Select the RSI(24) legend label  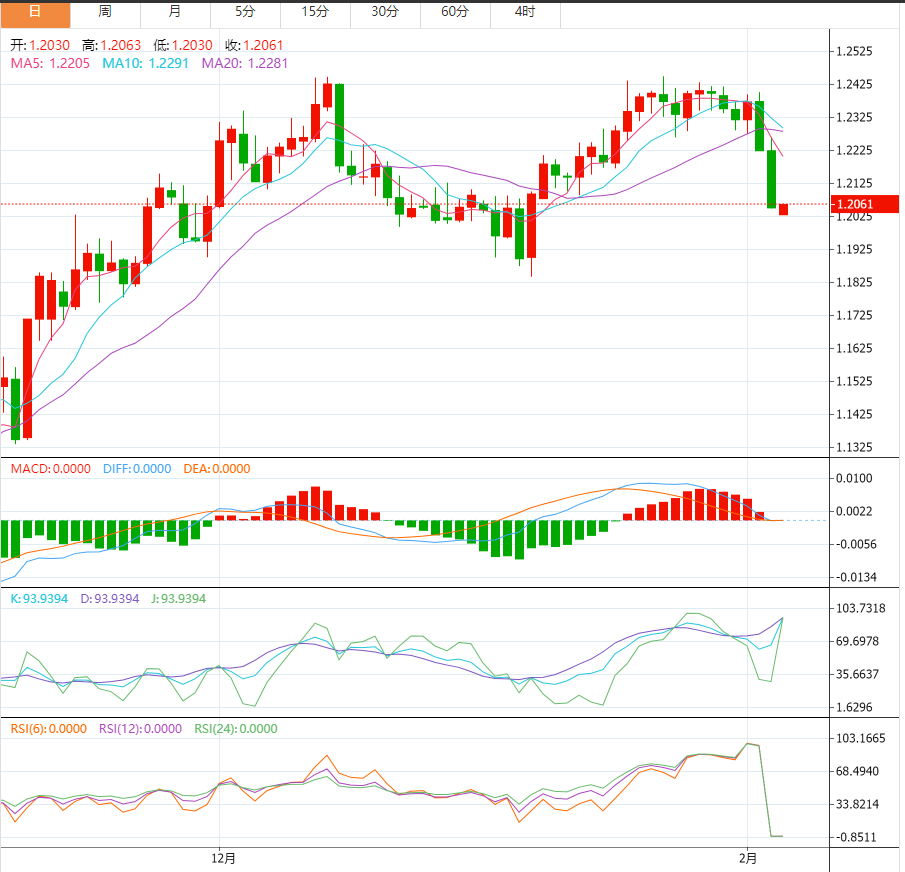(x=236, y=729)
